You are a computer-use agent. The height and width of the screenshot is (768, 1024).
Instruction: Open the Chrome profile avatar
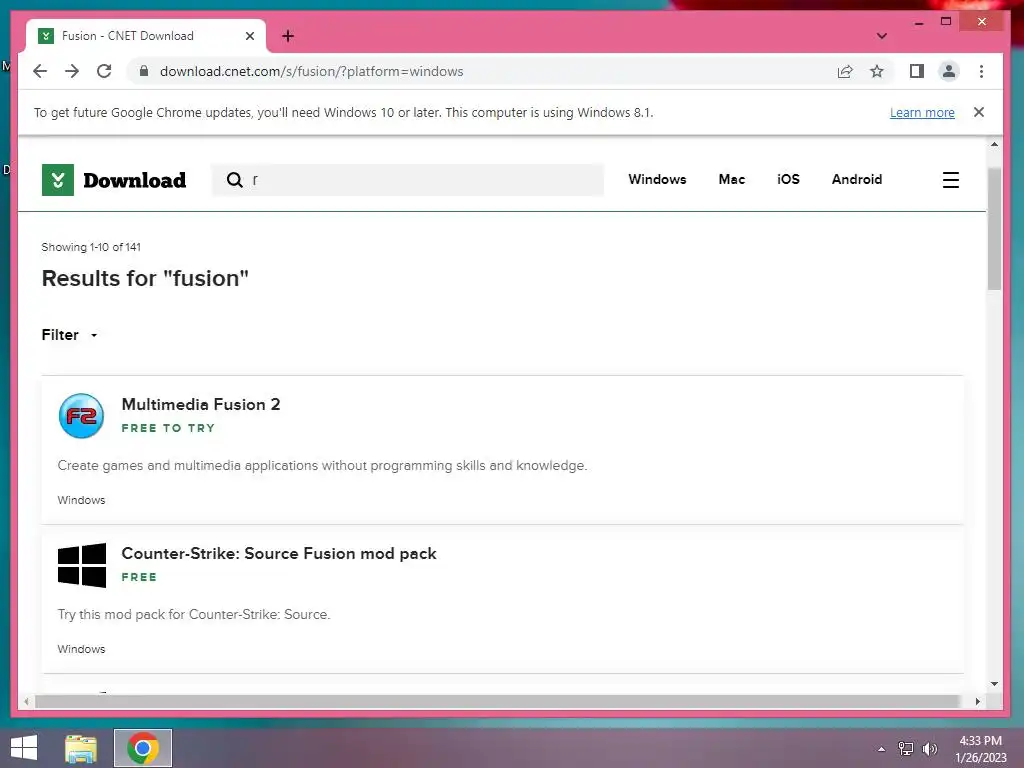pos(949,71)
